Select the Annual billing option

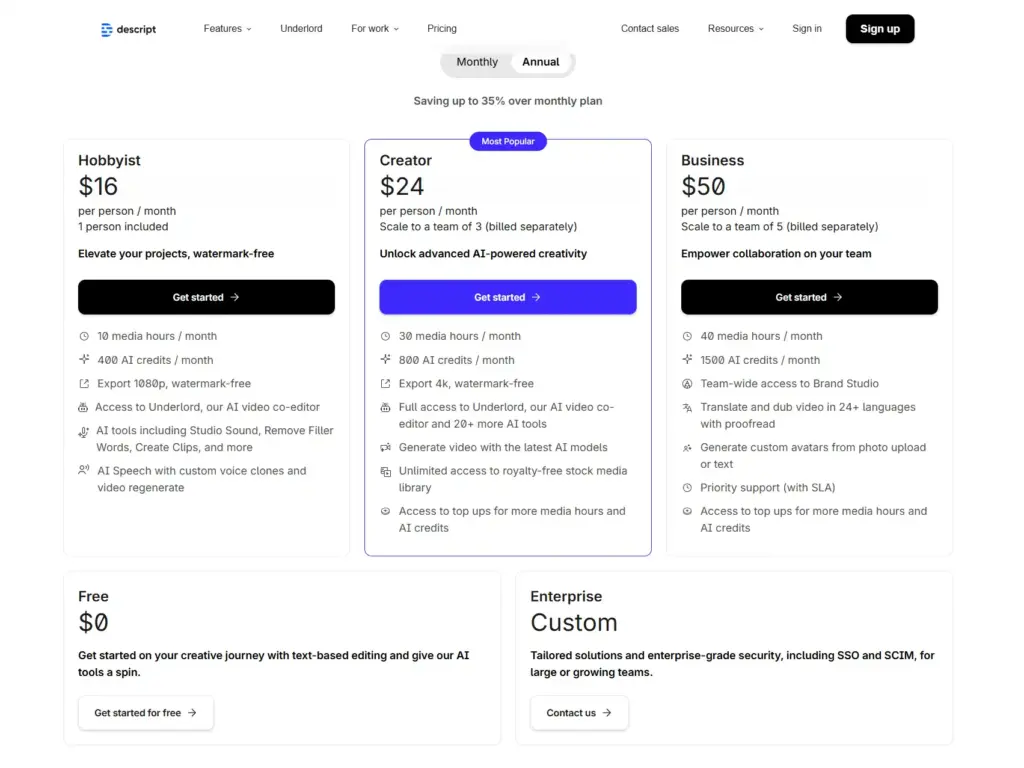pyautogui.click(x=541, y=62)
